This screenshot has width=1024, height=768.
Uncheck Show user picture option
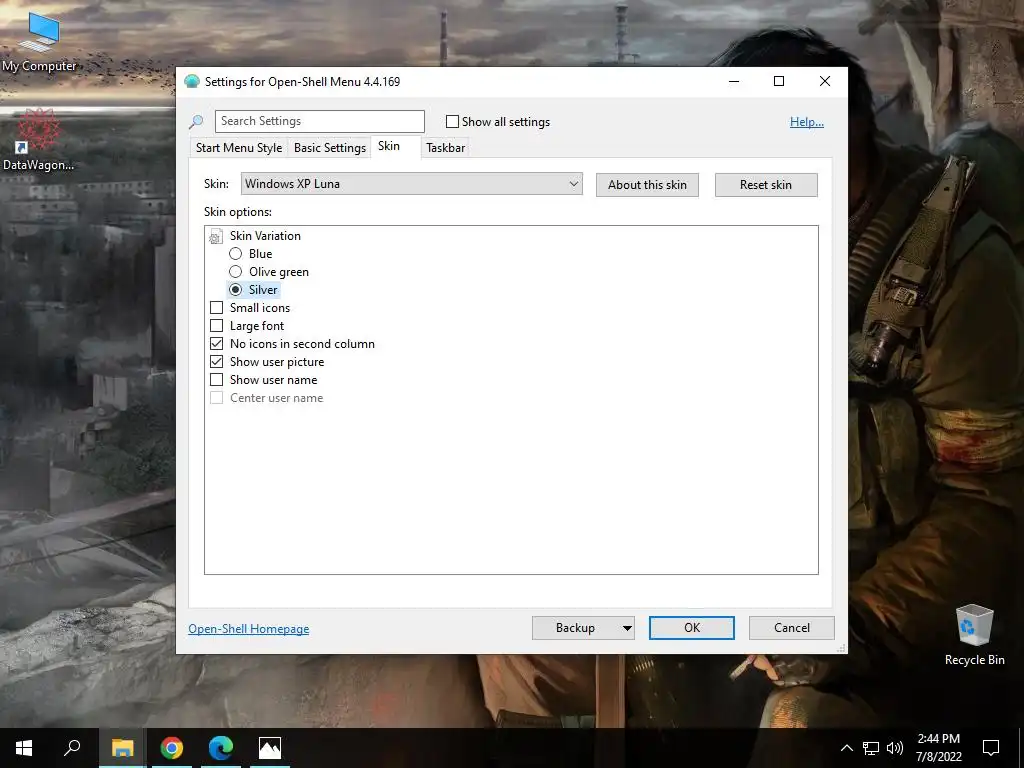click(x=216, y=362)
